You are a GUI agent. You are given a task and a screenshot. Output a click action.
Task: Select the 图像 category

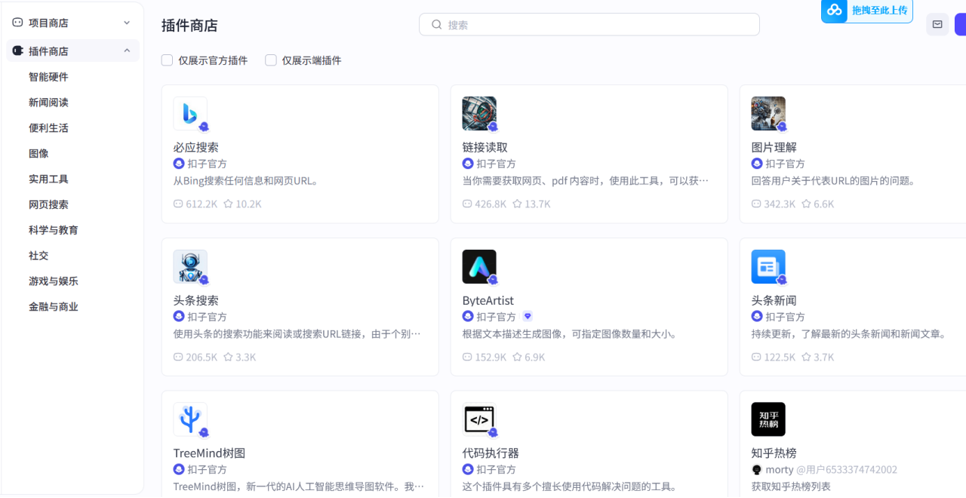point(39,153)
